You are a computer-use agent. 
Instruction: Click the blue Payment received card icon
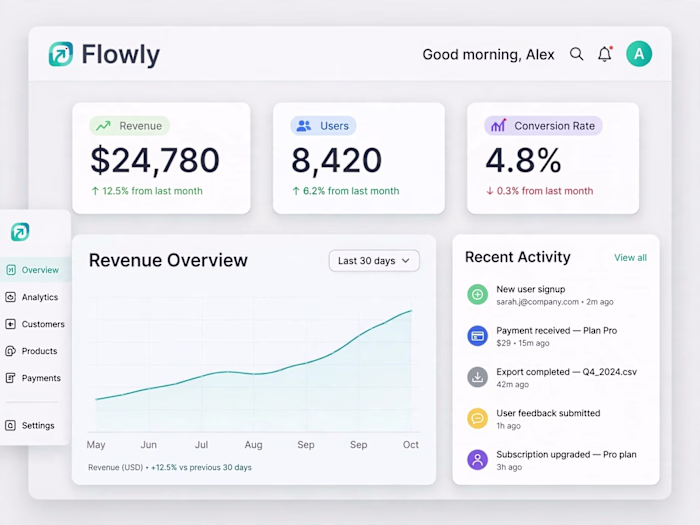[x=477, y=336]
